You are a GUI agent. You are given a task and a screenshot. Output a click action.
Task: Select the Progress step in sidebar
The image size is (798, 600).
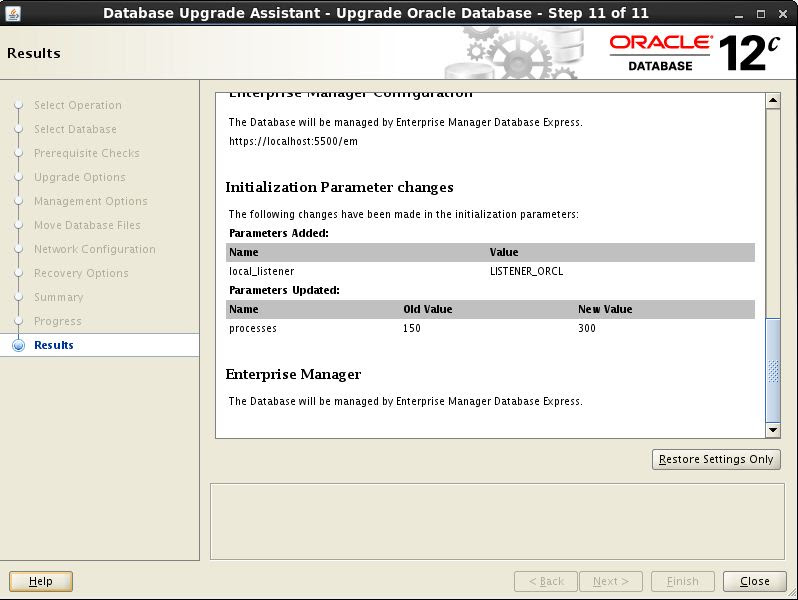58,321
